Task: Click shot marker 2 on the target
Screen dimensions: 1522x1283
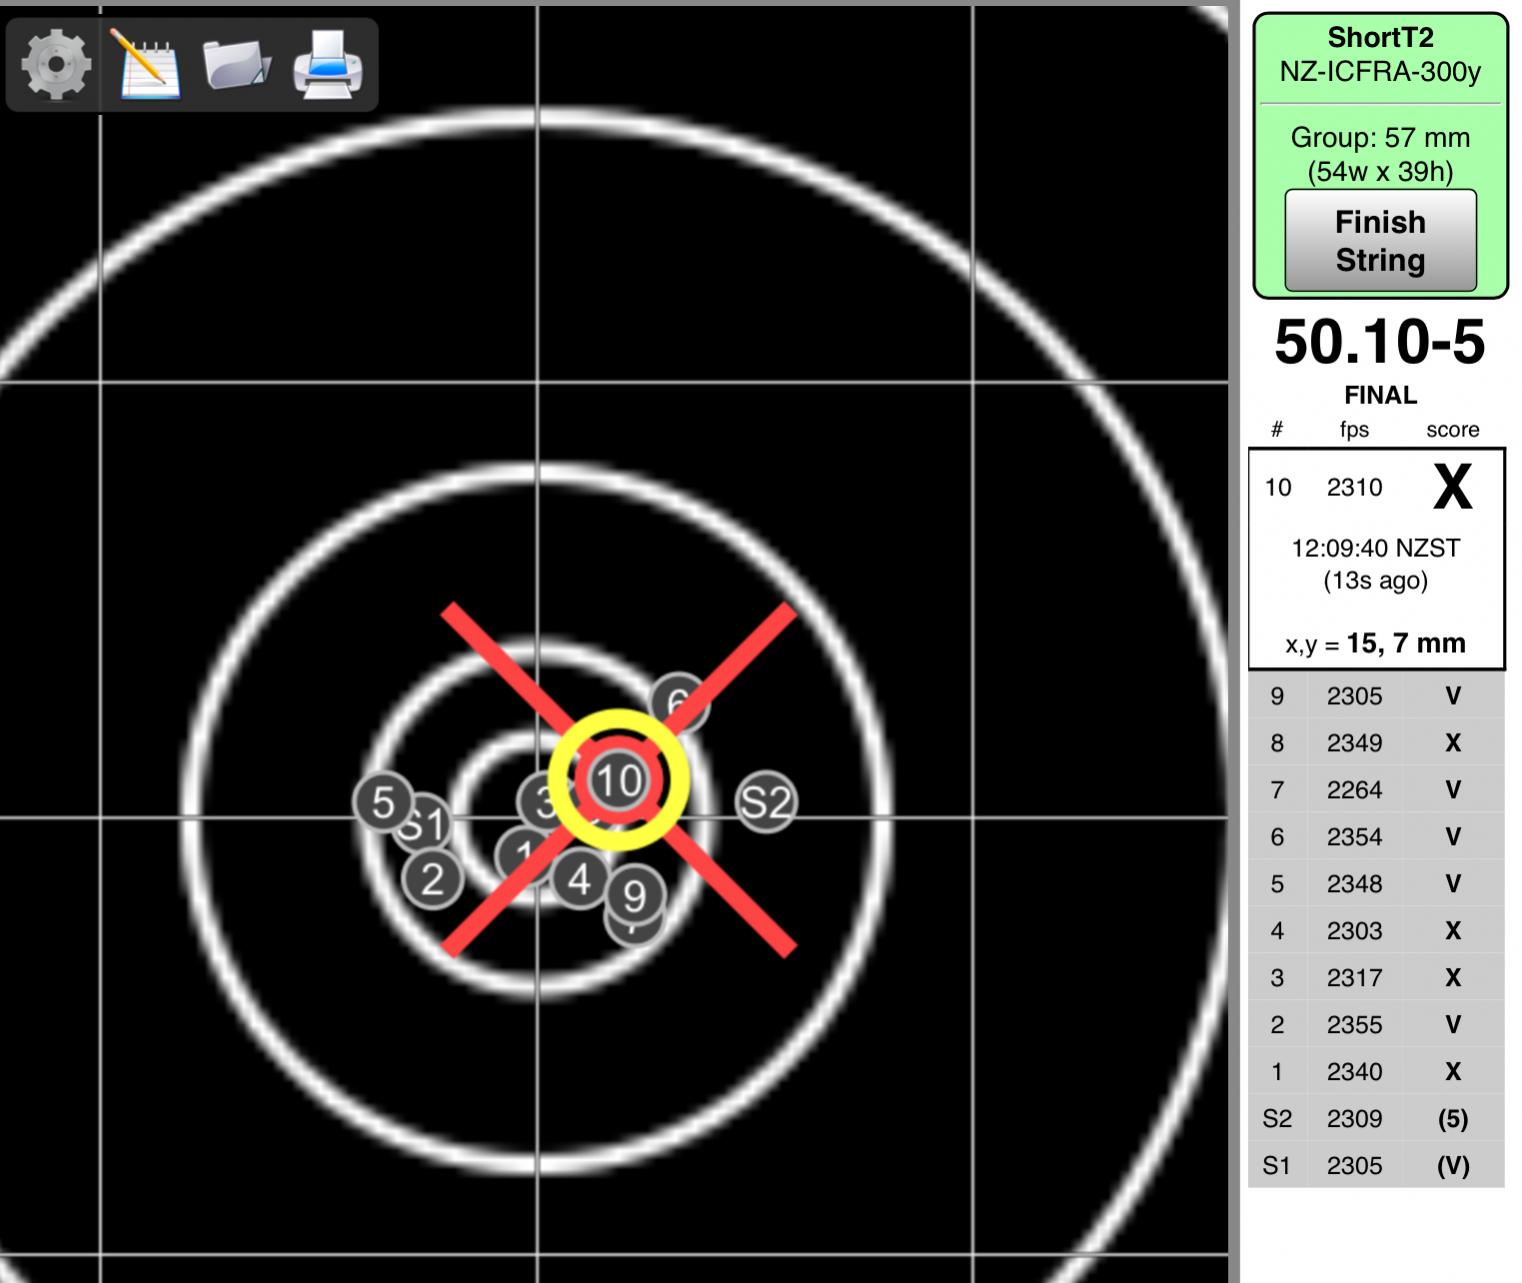Action: click(431, 879)
